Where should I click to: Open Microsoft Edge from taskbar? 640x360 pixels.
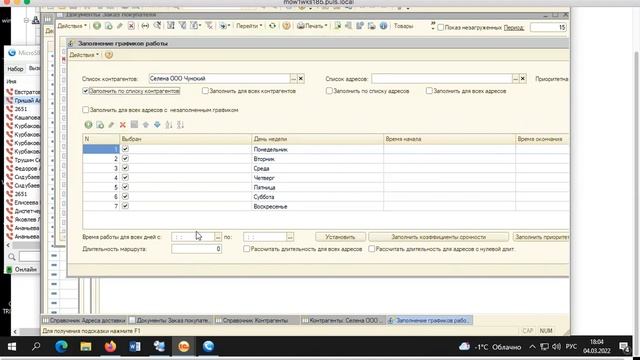point(61,347)
